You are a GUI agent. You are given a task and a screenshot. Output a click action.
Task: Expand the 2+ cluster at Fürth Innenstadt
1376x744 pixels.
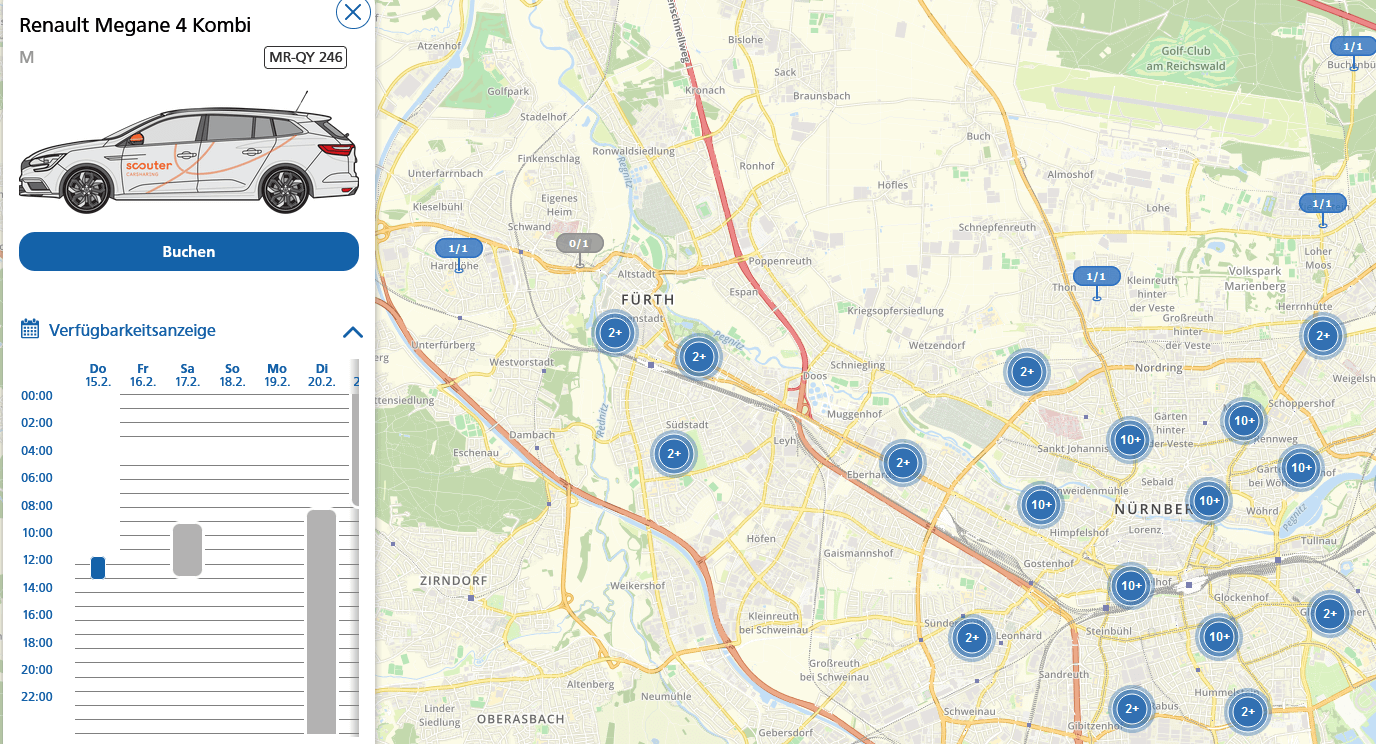click(x=615, y=333)
